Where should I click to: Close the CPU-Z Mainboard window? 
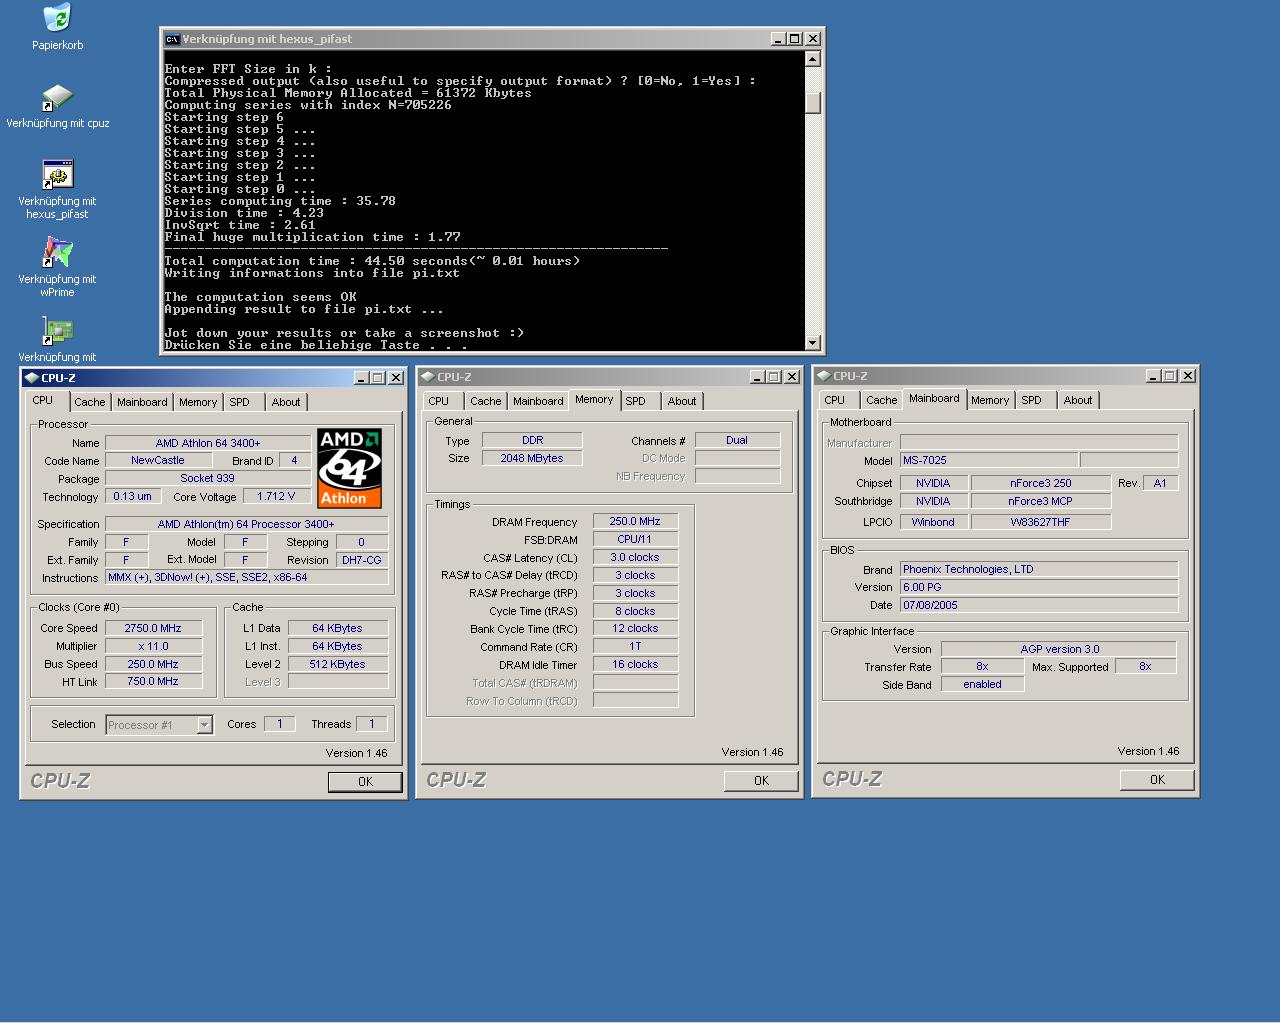[1188, 376]
